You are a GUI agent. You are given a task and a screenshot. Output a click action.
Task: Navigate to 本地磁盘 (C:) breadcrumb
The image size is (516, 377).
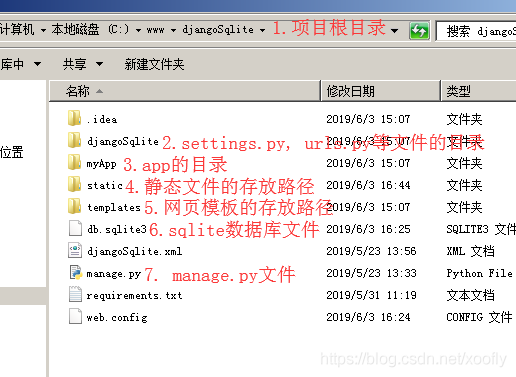pyautogui.click(x=90, y=30)
